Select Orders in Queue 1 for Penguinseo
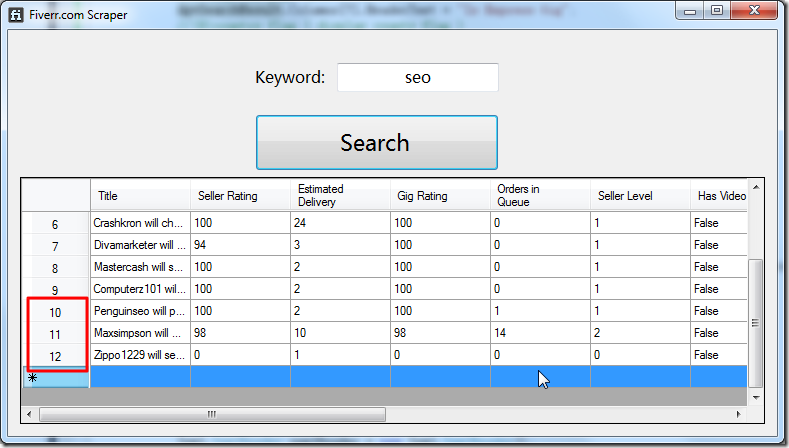Image resolution: width=789 pixels, height=448 pixels. coord(540,312)
